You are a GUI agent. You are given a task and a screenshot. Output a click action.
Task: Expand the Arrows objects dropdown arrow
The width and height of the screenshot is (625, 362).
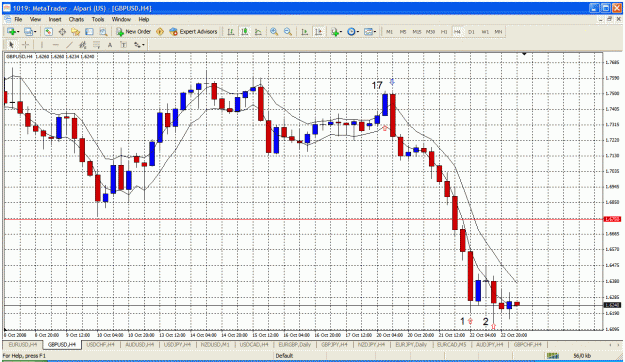143,45
